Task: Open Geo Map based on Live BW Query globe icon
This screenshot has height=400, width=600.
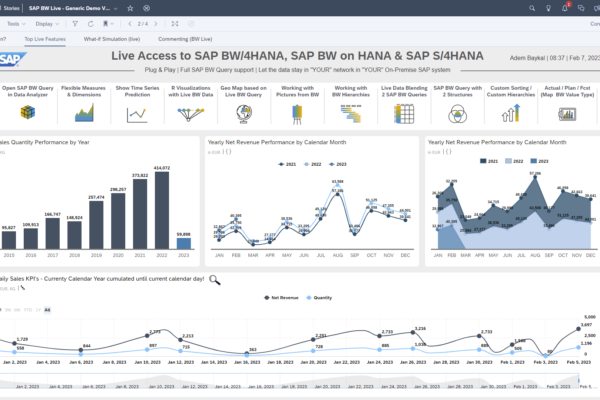Action: coord(244,114)
